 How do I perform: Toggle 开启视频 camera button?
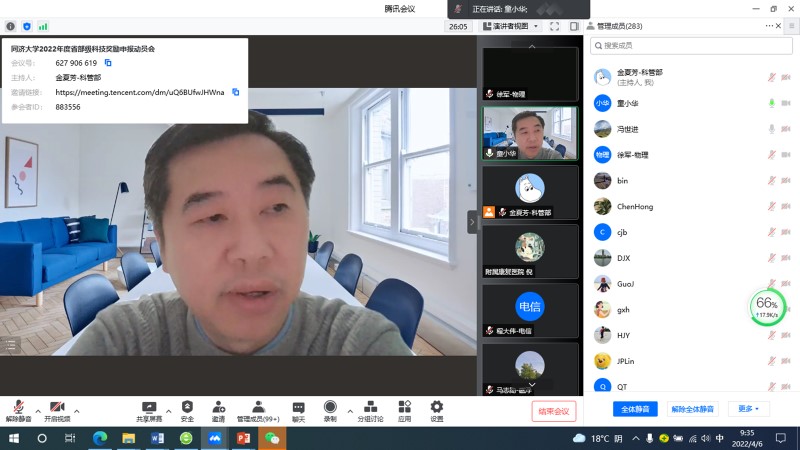click(x=57, y=411)
